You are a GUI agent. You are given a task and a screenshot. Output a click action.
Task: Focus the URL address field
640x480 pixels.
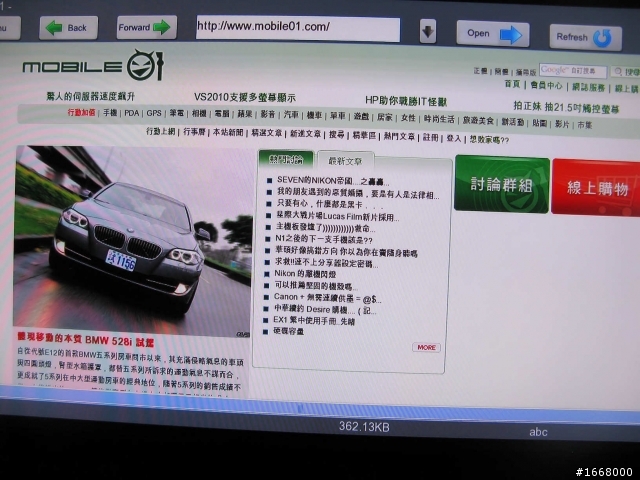(x=298, y=29)
